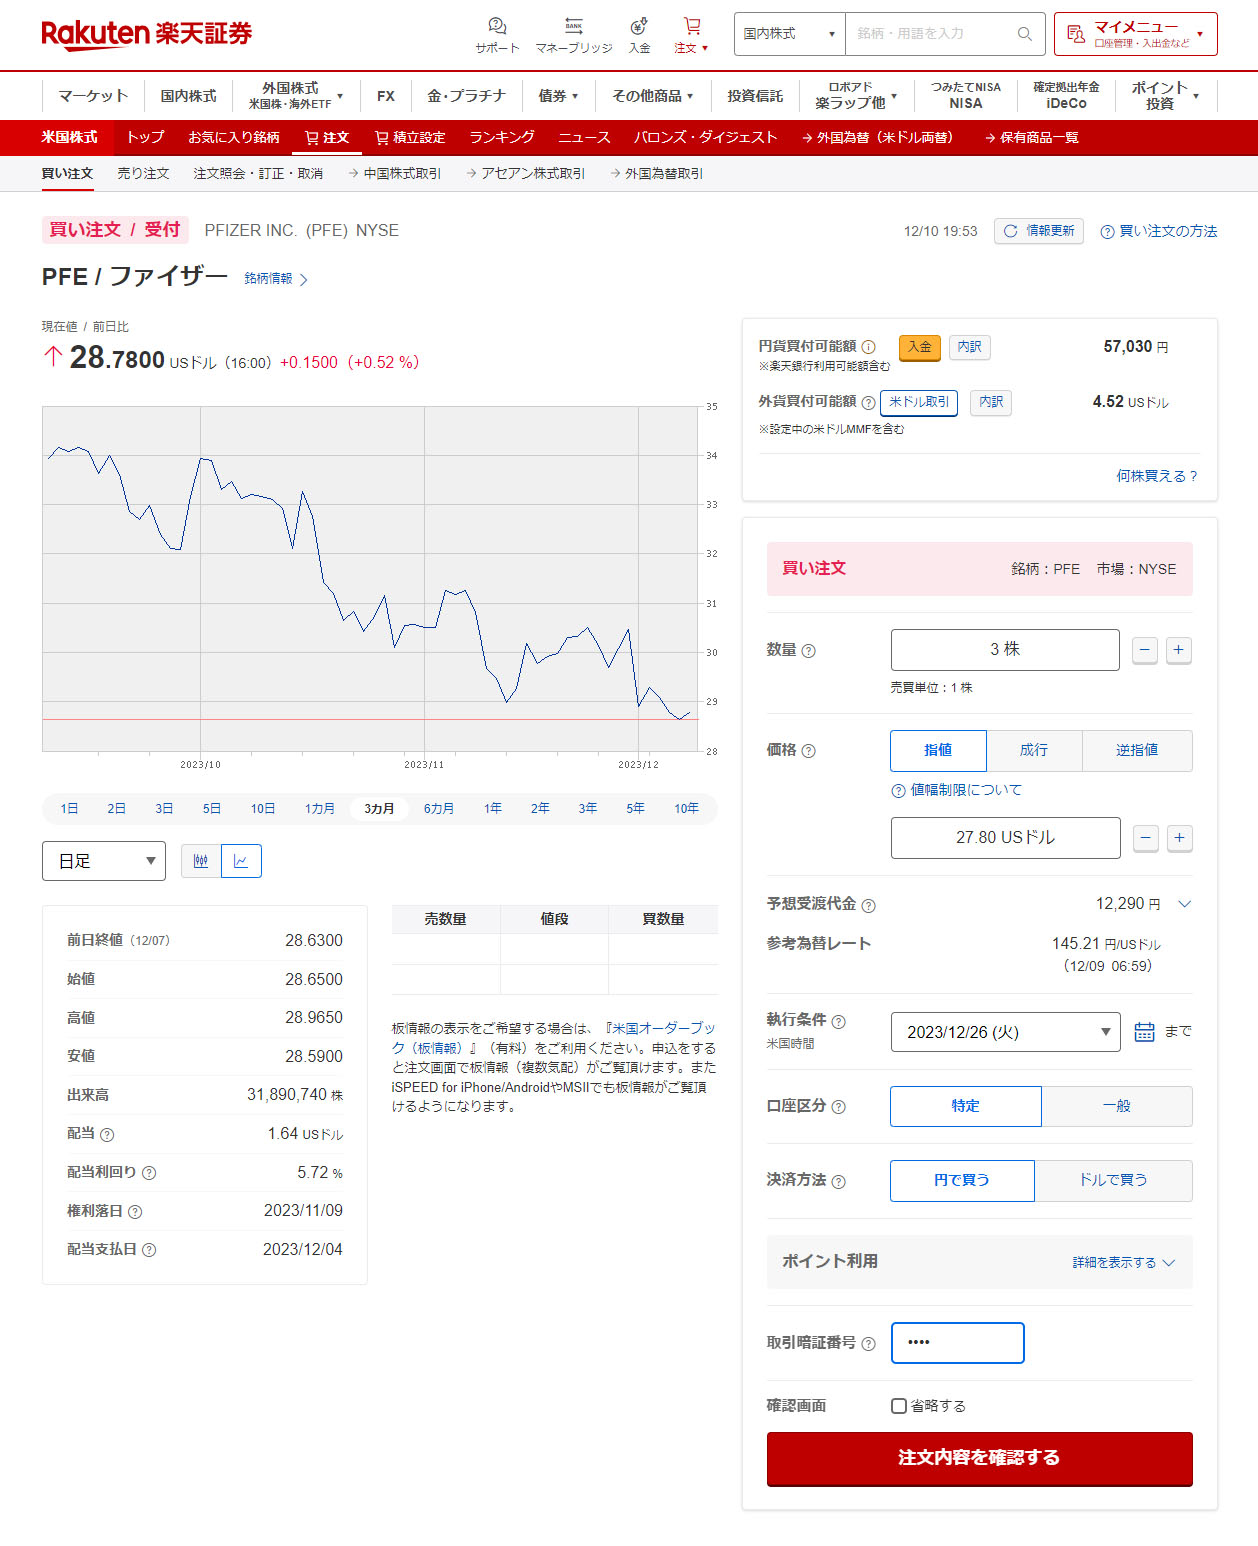Go to ランキング in red menu
The width and height of the screenshot is (1258, 1546).
[x=501, y=137]
